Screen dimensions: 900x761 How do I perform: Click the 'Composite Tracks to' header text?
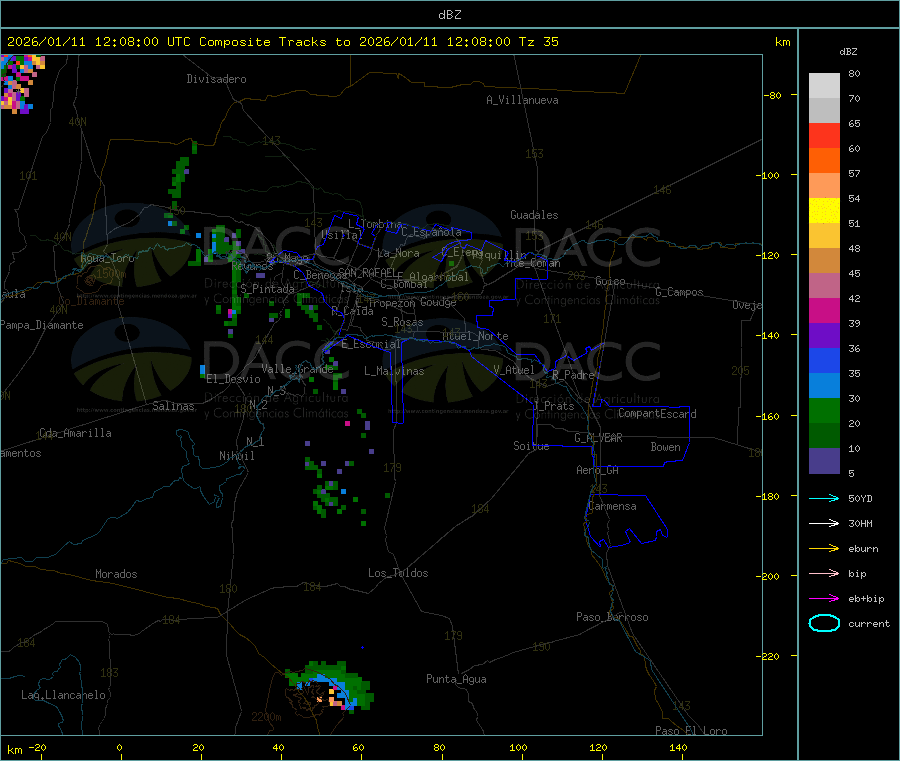click(x=274, y=42)
